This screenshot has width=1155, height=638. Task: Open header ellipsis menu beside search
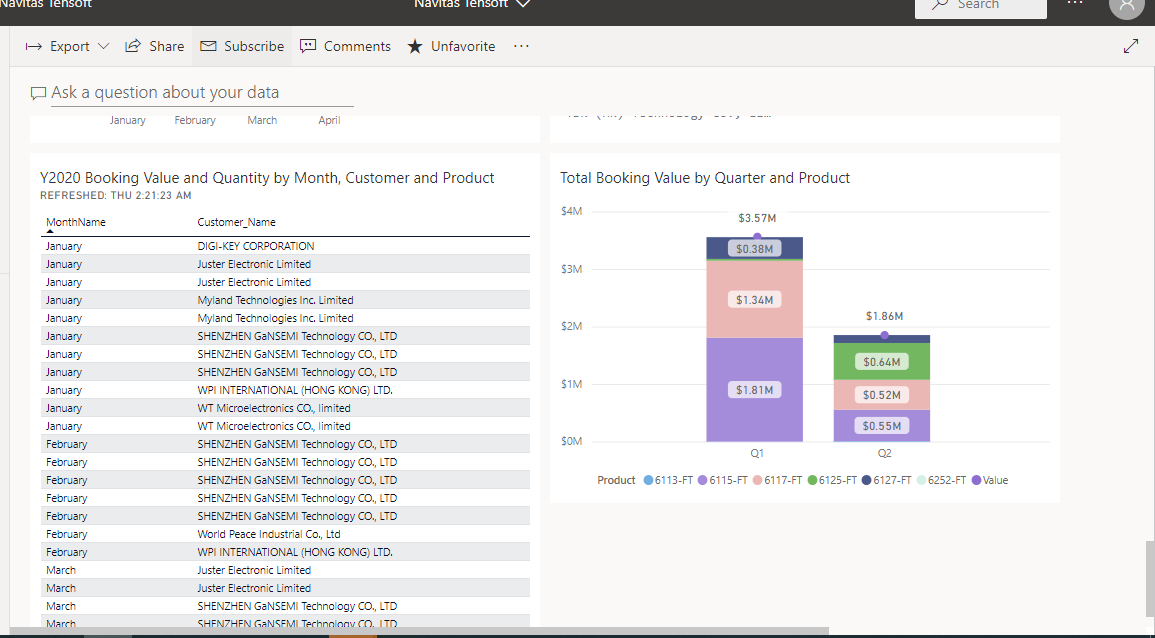click(1075, 4)
